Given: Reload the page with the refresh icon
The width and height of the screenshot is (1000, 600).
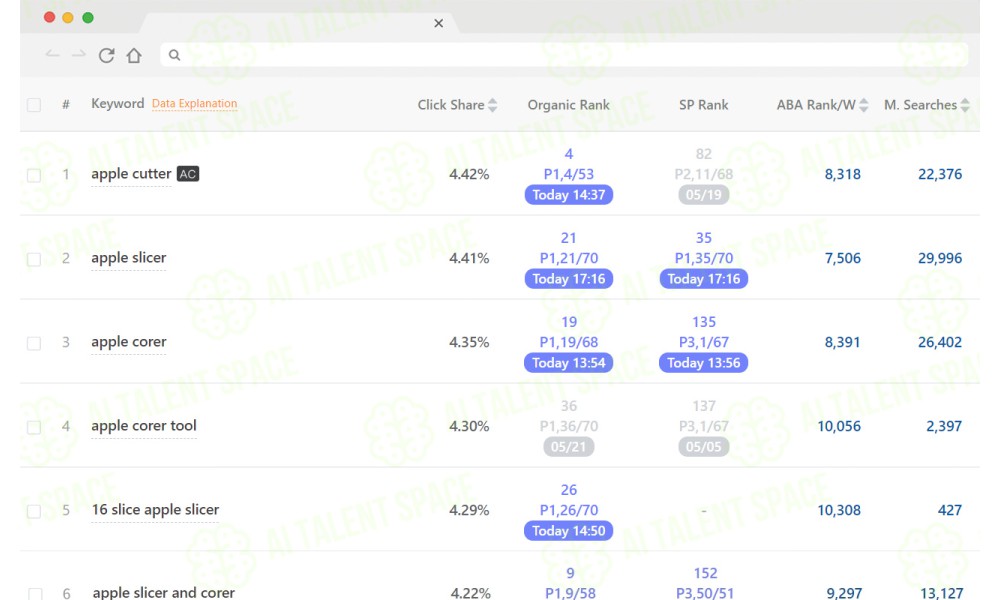Looking at the screenshot, I should click(x=107, y=55).
